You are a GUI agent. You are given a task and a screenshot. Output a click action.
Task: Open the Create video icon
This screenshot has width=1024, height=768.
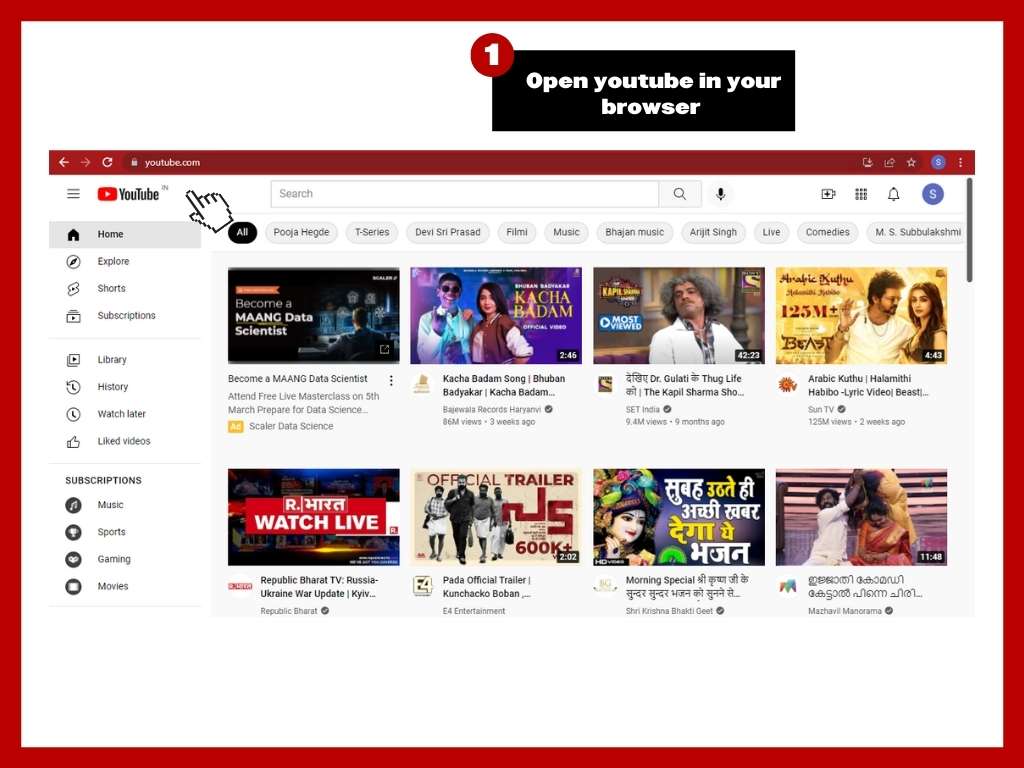pos(828,194)
